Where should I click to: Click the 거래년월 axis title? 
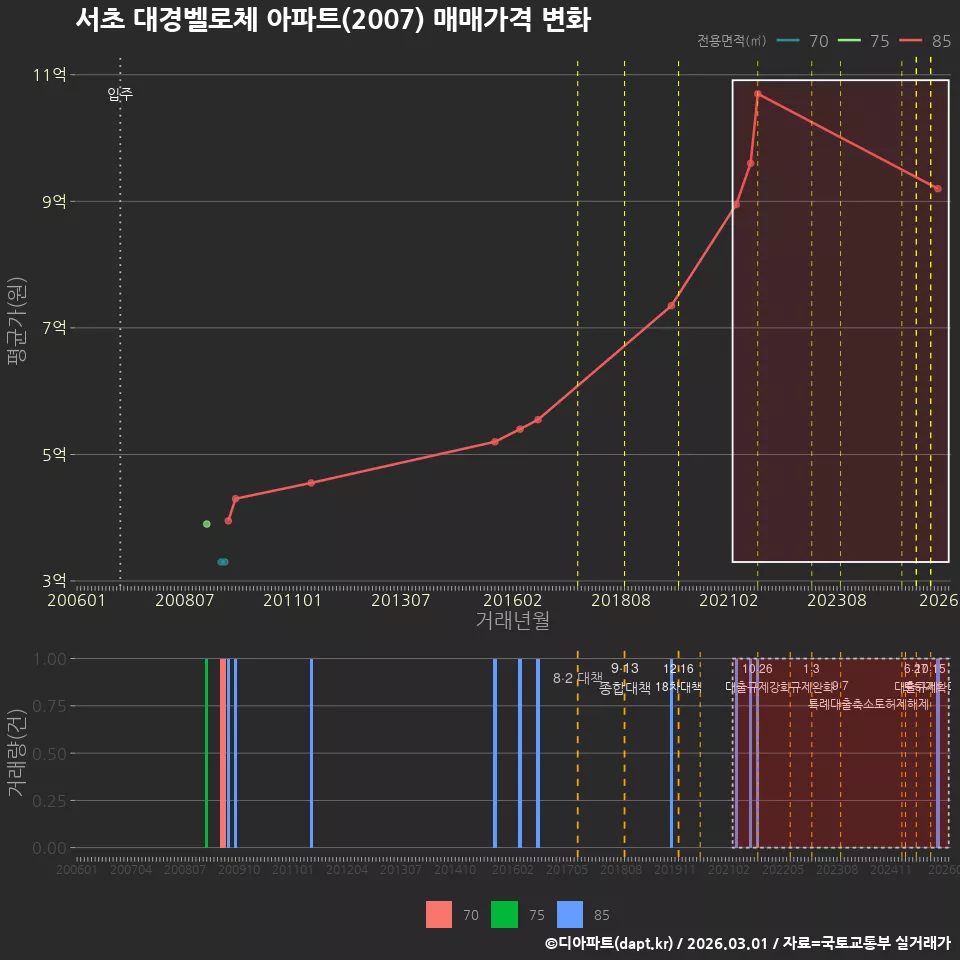[512, 620]
